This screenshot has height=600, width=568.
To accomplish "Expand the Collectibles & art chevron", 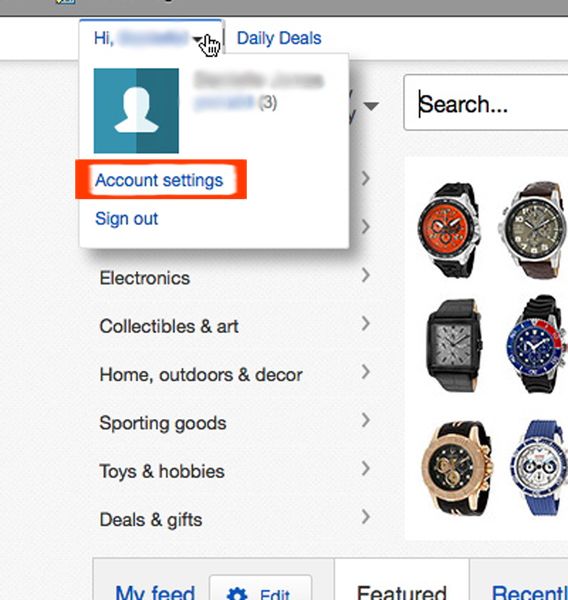I will pos(366,324).
